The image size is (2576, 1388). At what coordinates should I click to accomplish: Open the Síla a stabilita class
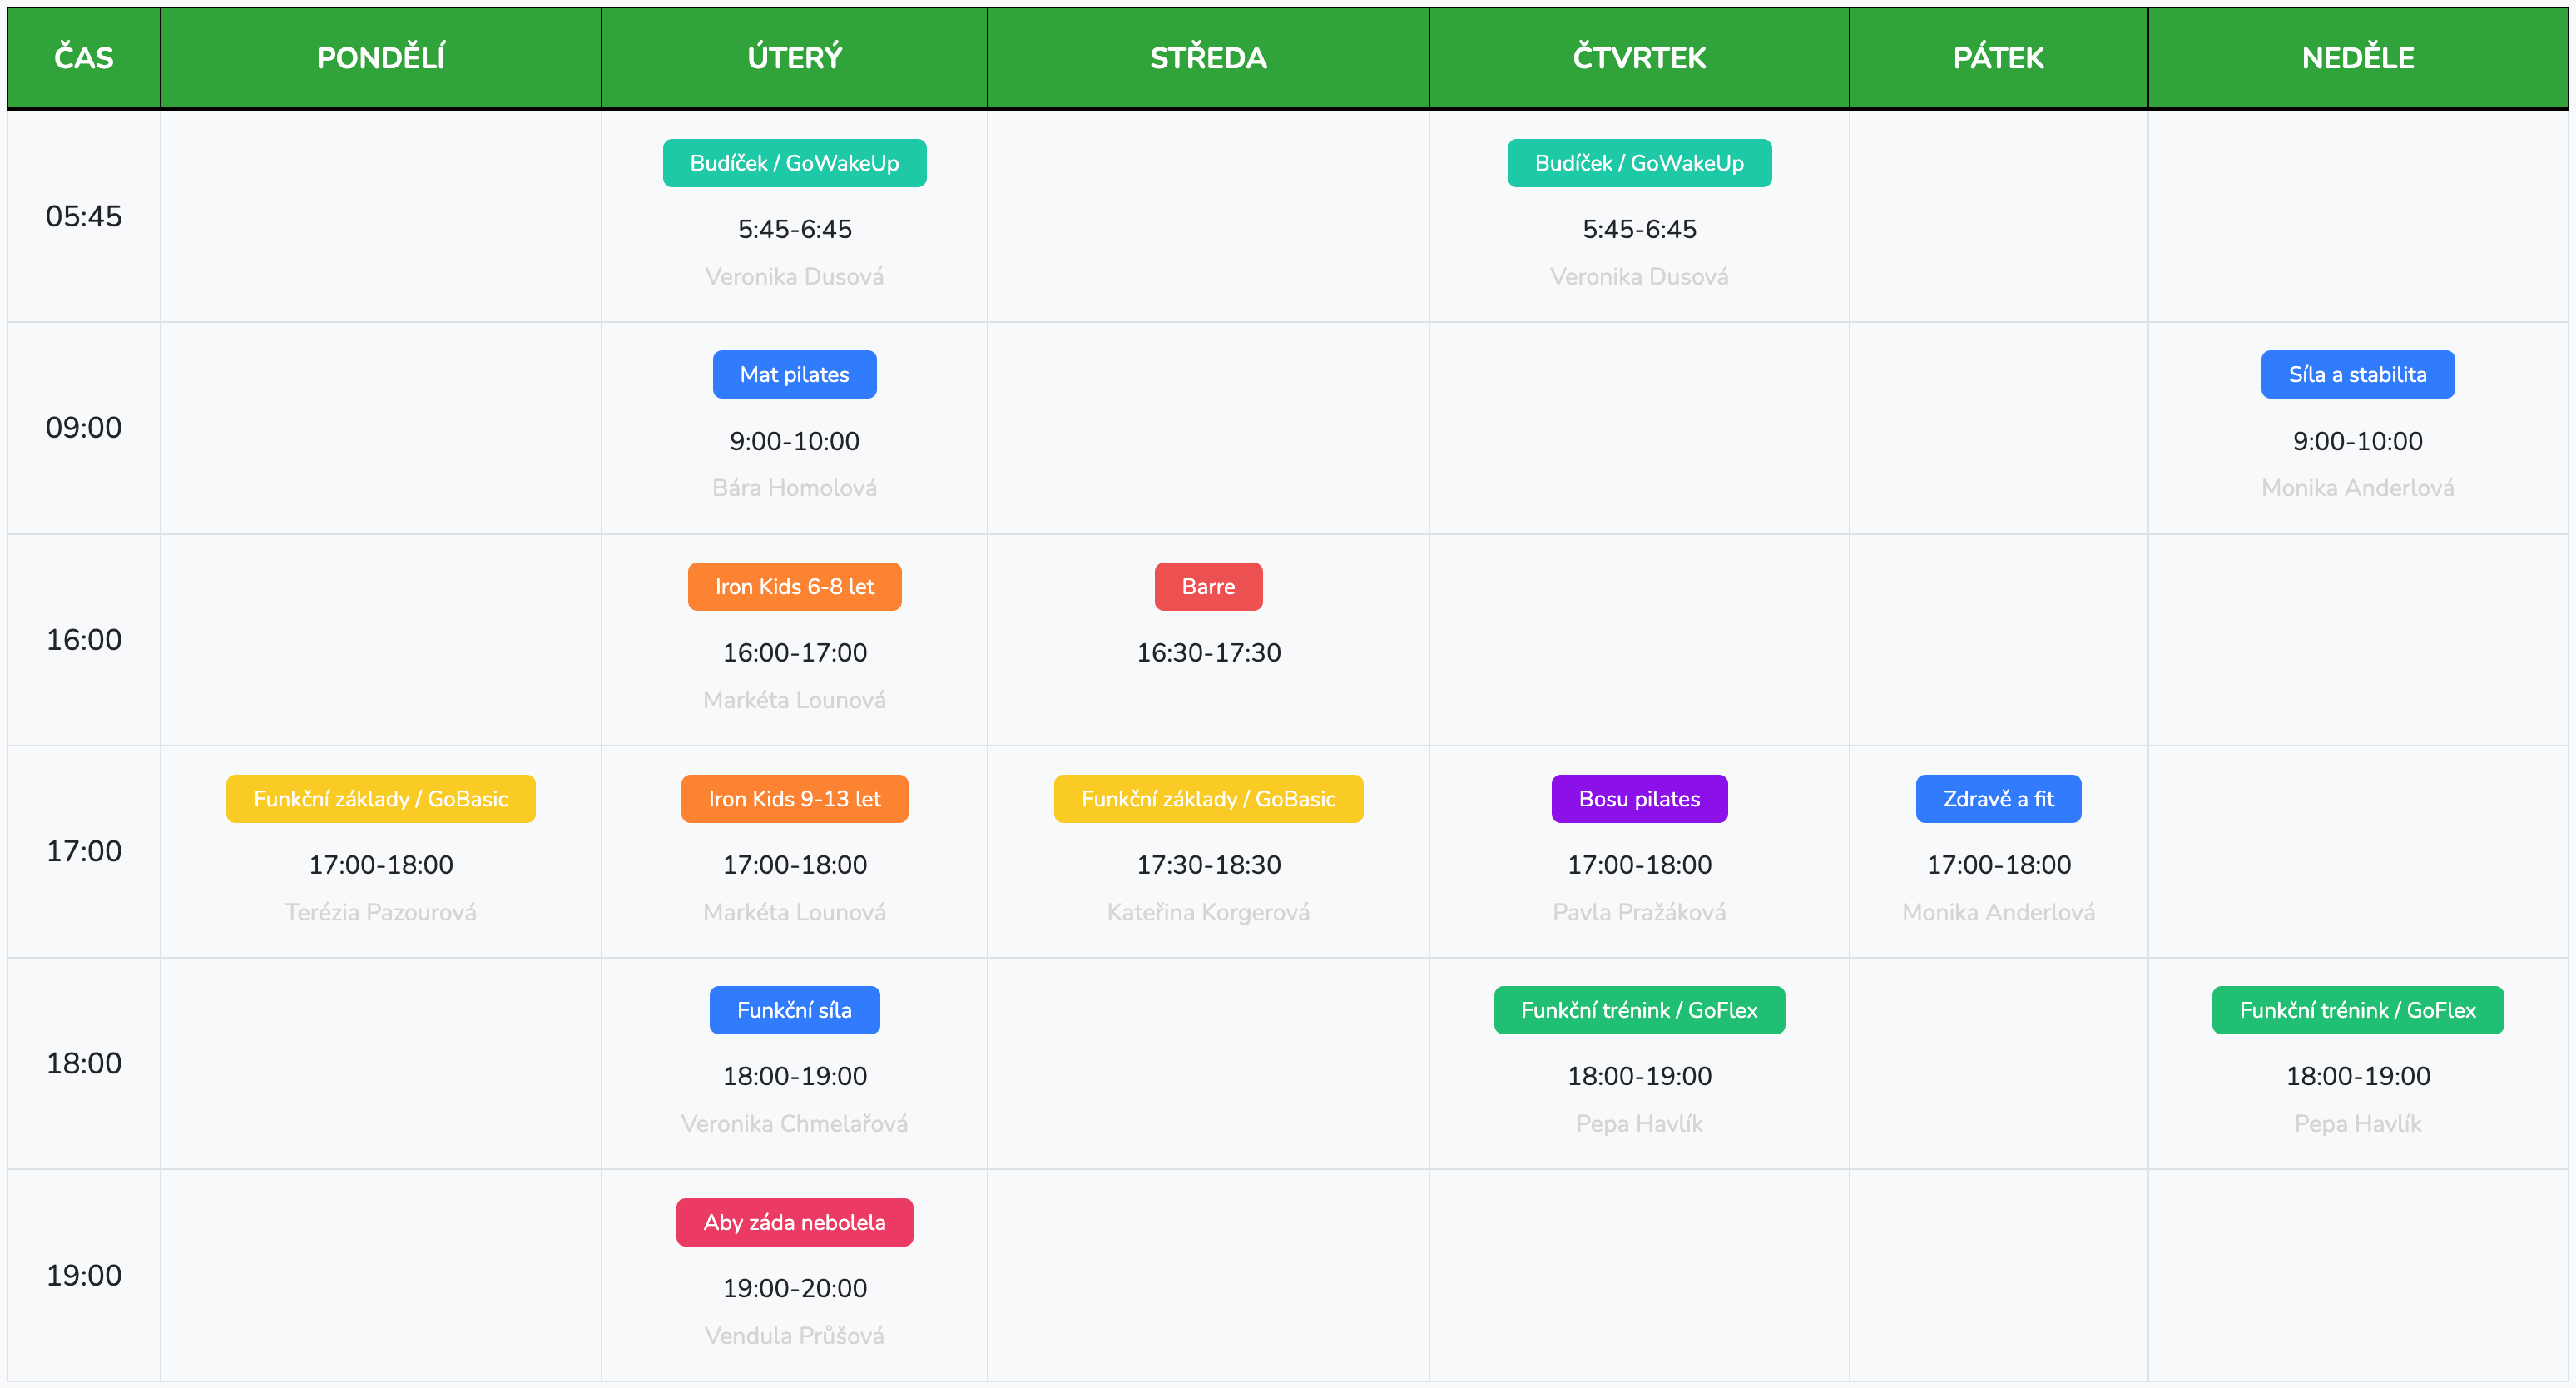[x=2356, y=374]
